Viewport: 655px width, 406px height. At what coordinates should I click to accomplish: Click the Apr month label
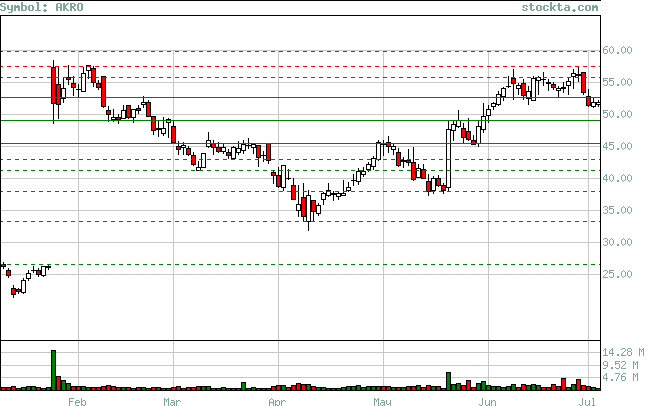(x=277, y=401)
